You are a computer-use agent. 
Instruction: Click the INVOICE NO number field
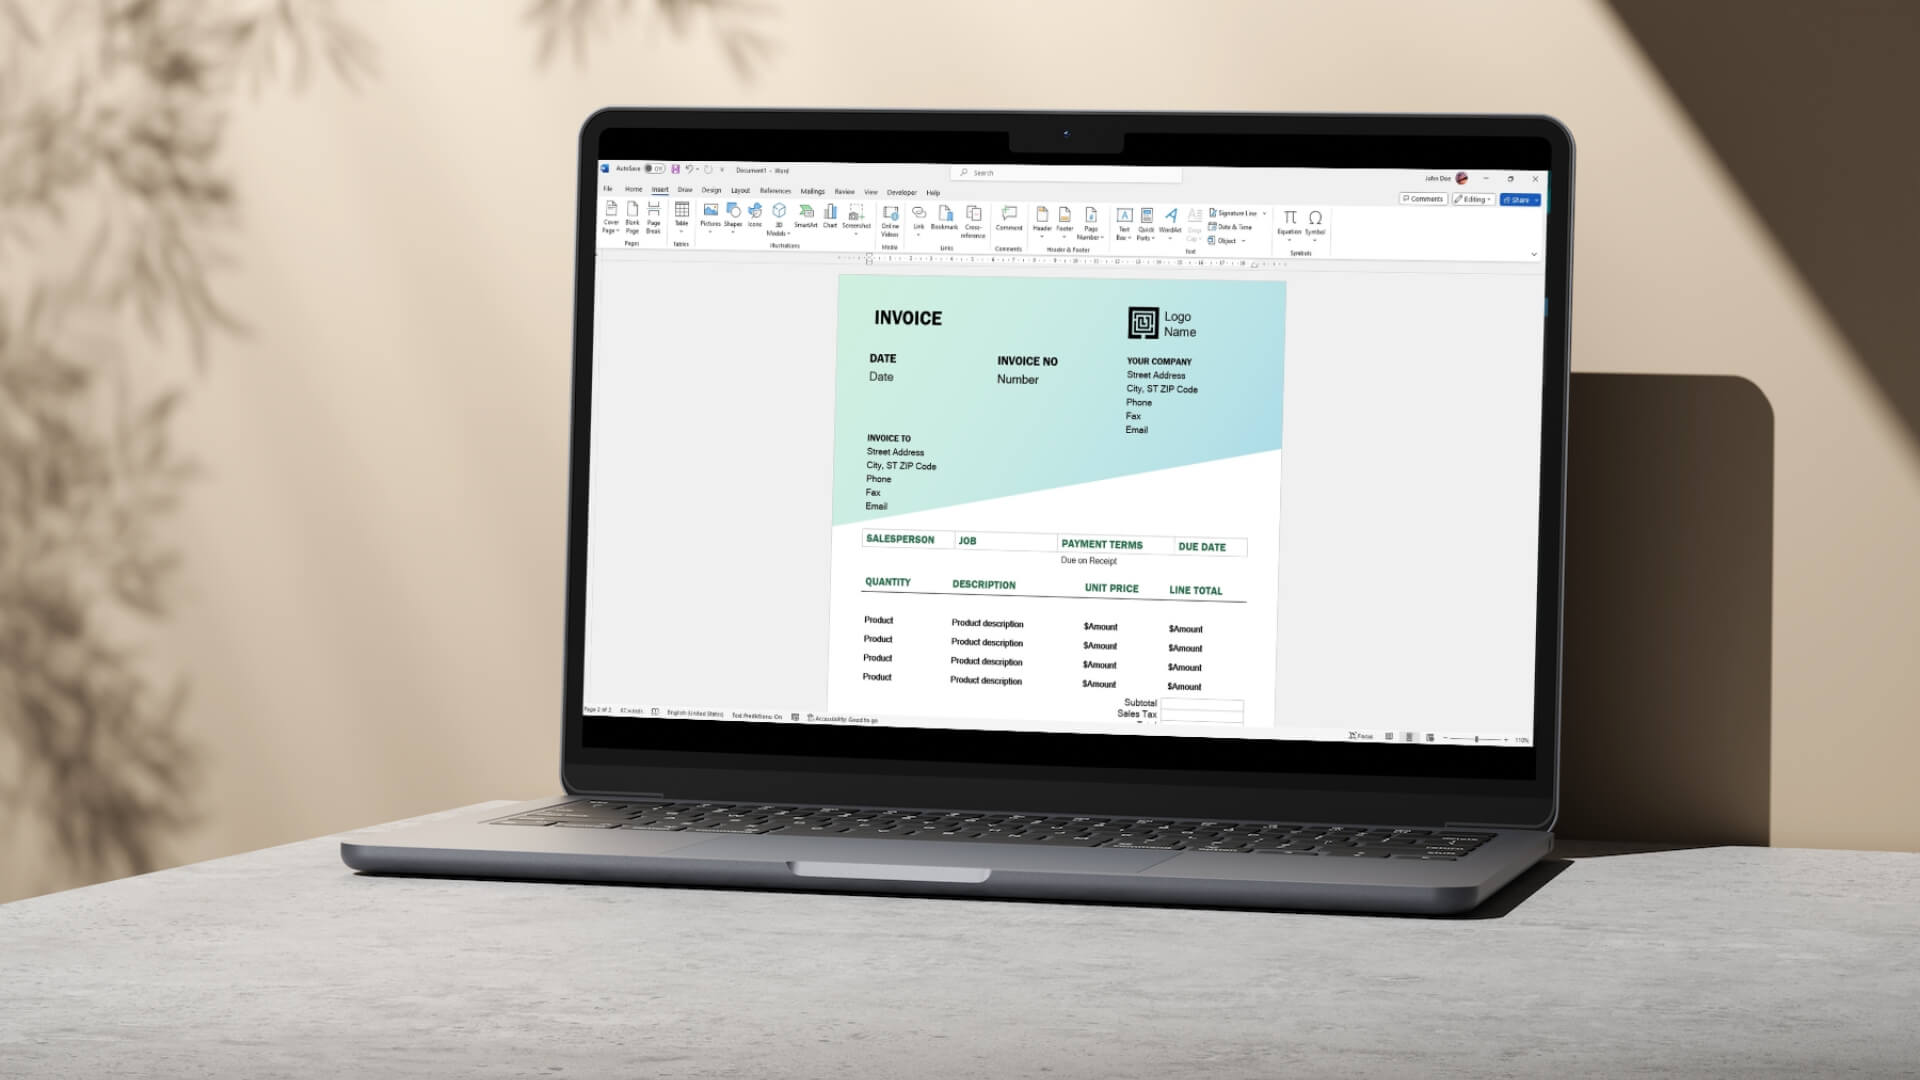pyautogui.click(x=1015, y=378)
